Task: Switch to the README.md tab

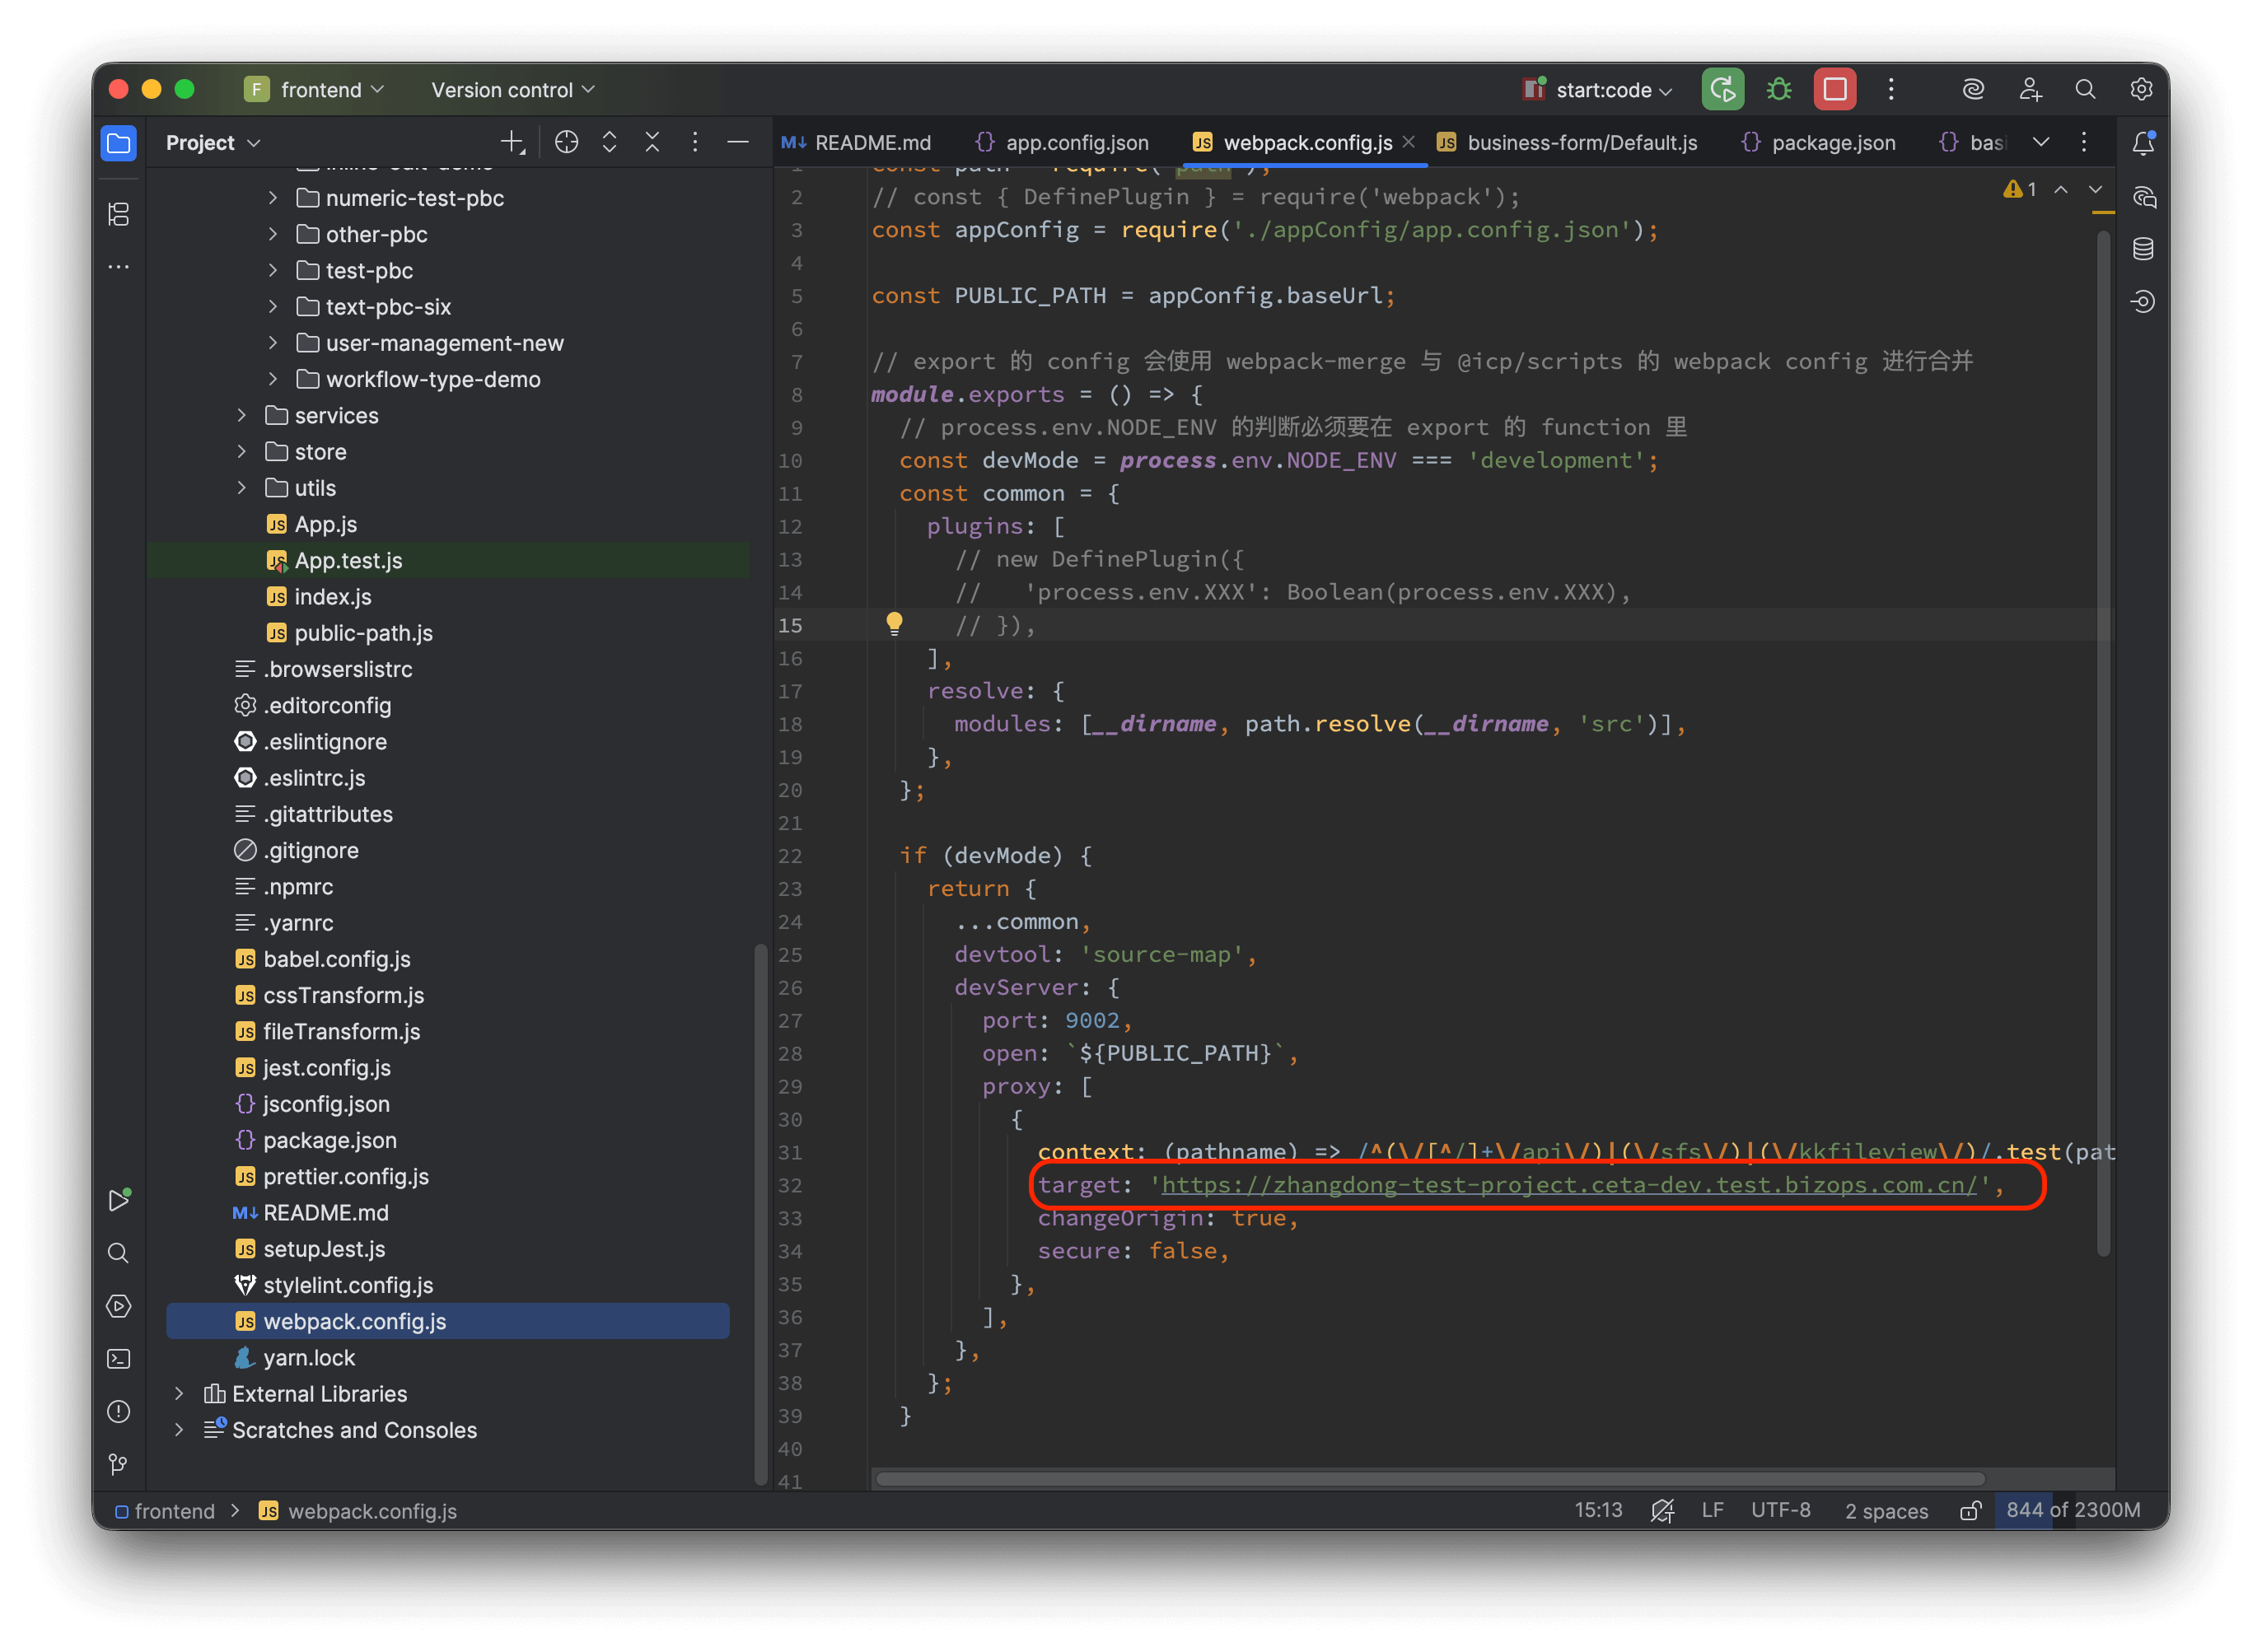Action: 856,143
